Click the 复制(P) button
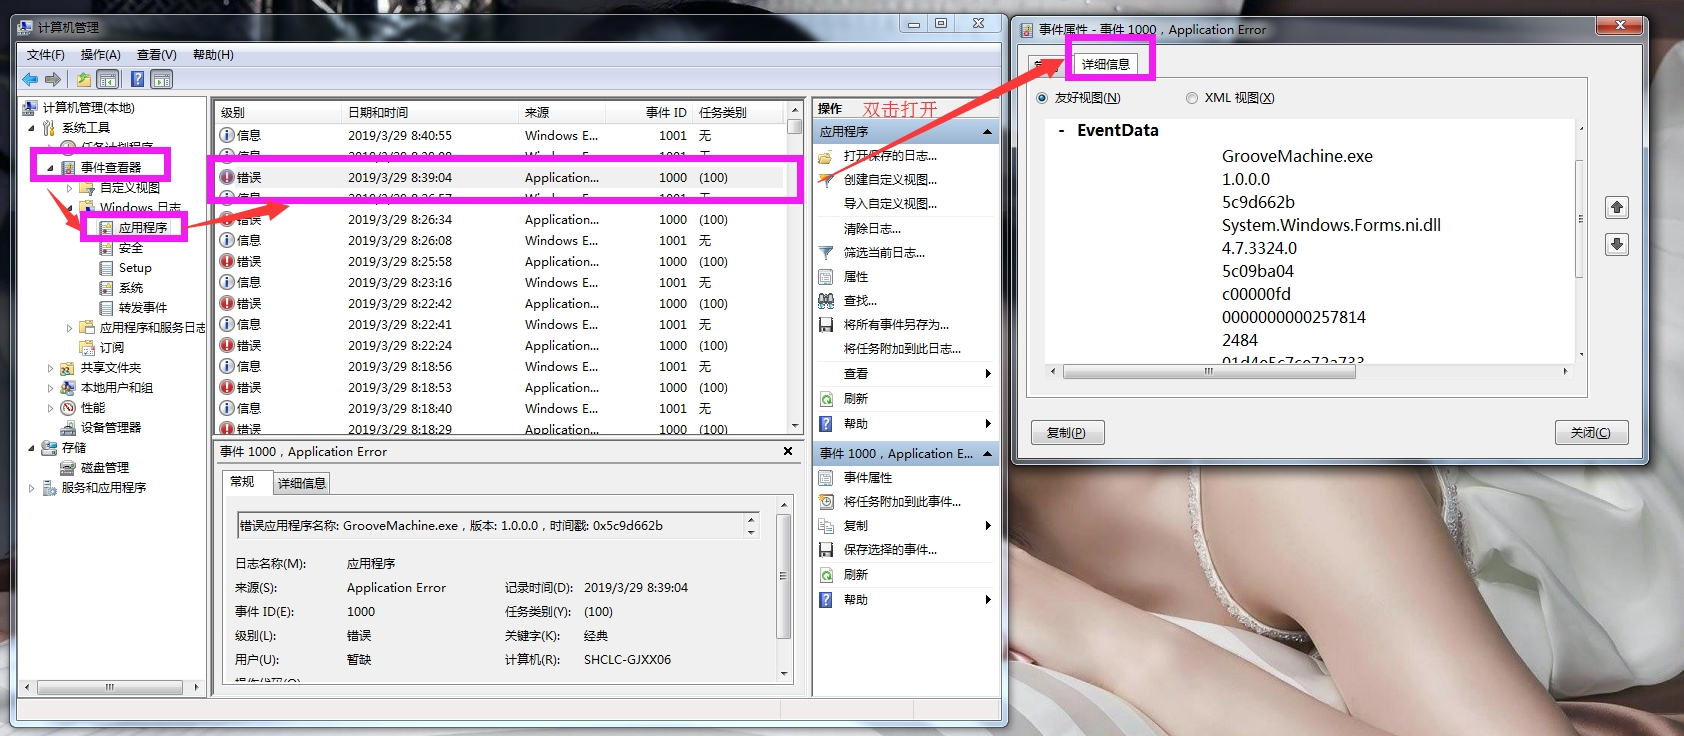 [1066, 433]
